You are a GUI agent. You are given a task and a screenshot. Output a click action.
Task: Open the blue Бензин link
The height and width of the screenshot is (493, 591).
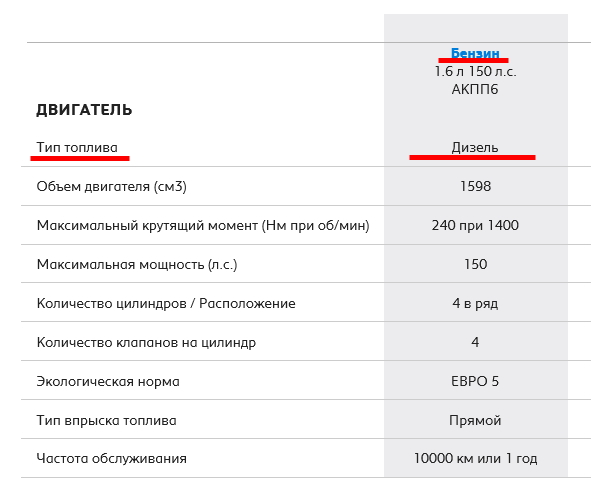coord(475,53)
